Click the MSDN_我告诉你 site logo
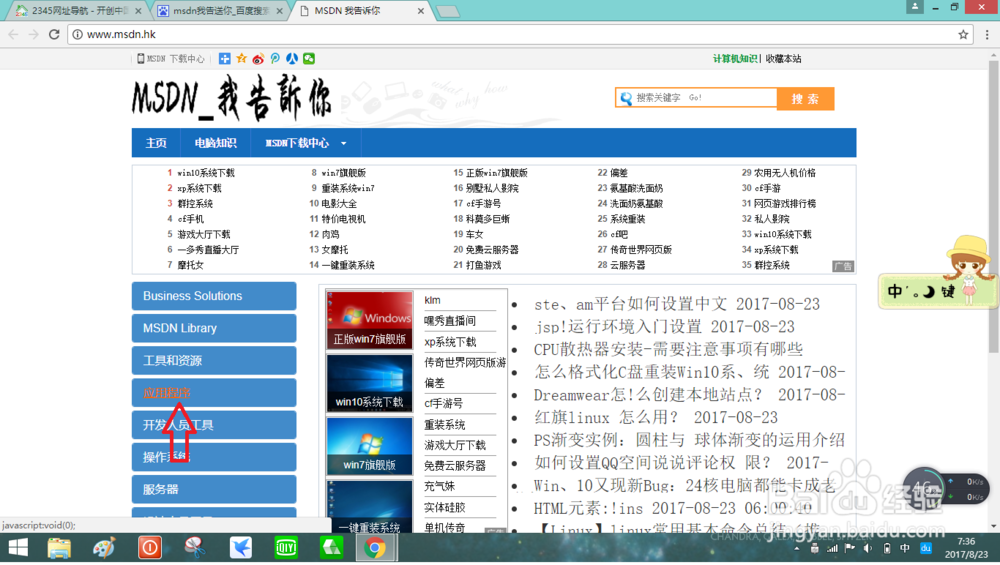 click(232, 98)
